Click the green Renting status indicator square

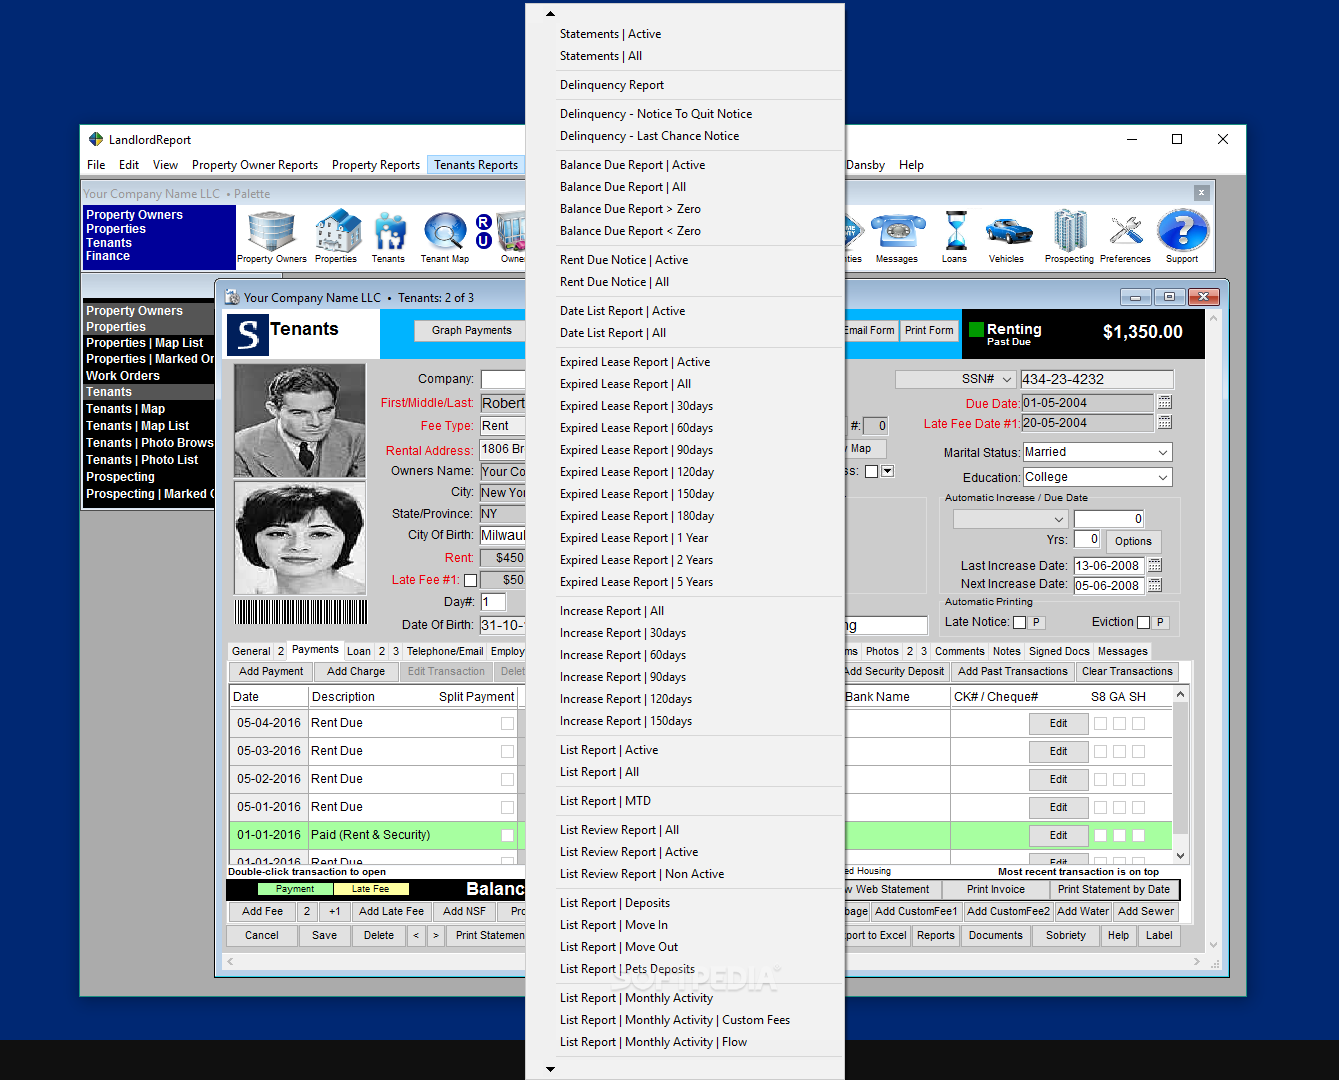click(976, 329)
